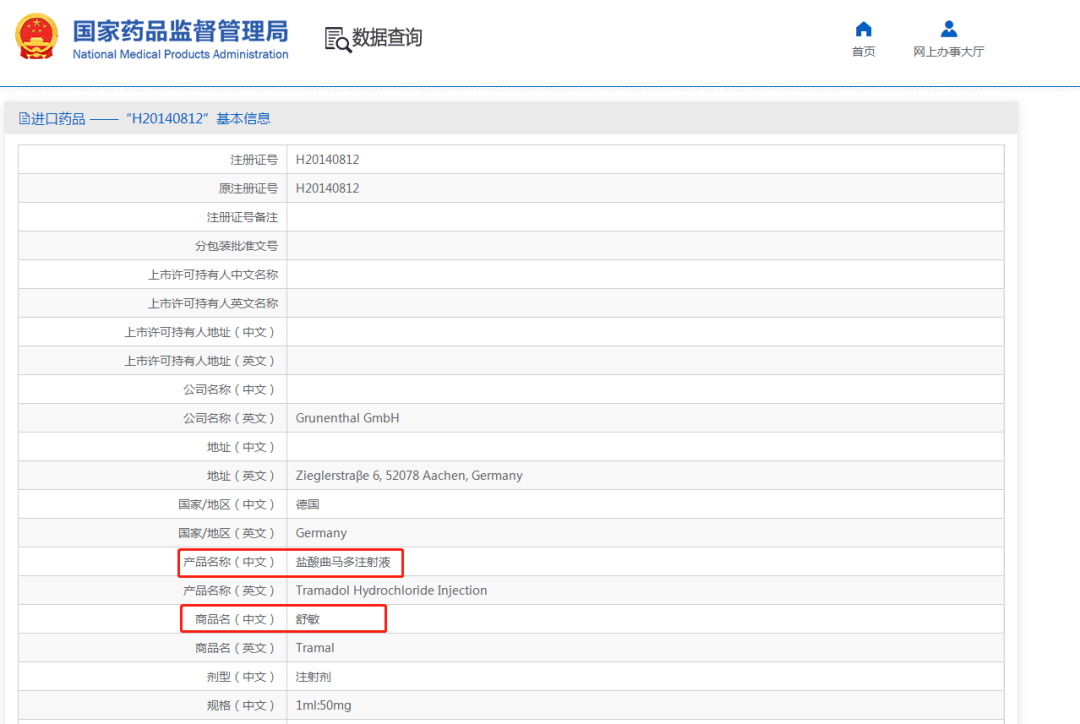This screenshot has height=724, width=1080.
Task: Select the 德国 country value
Action: coord(307,505)
